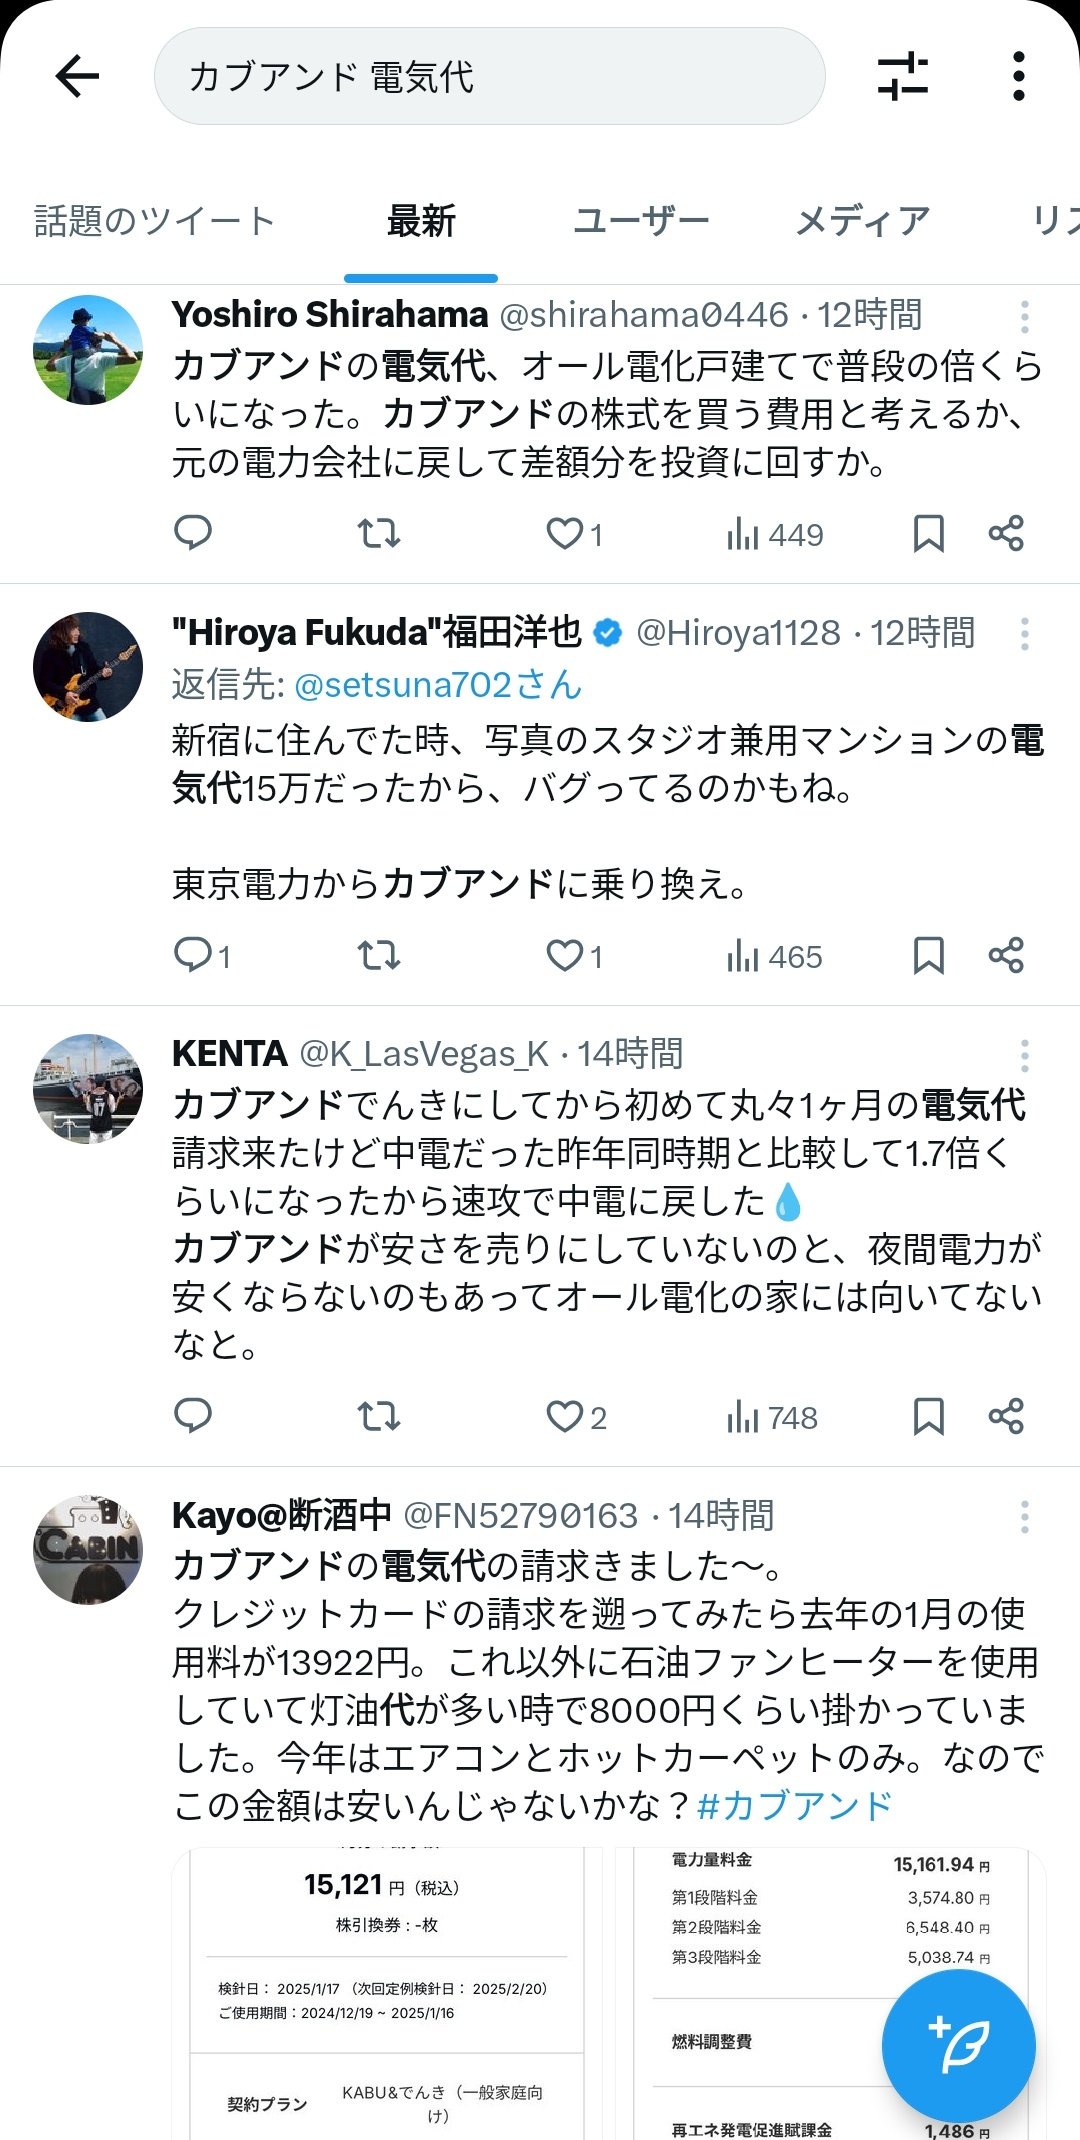Tap the #カブアンド hashtag link
This screenshot has height=2140, width=1080.
(x=794, y=1805)
